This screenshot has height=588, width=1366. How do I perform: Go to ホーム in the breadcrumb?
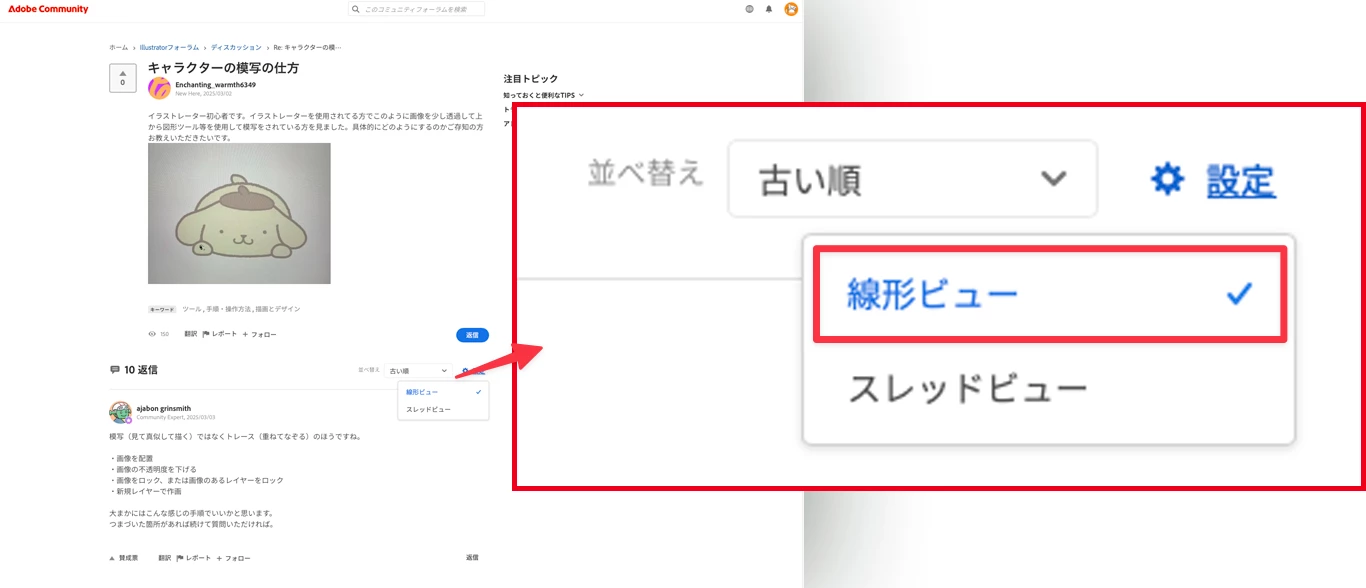118,47
